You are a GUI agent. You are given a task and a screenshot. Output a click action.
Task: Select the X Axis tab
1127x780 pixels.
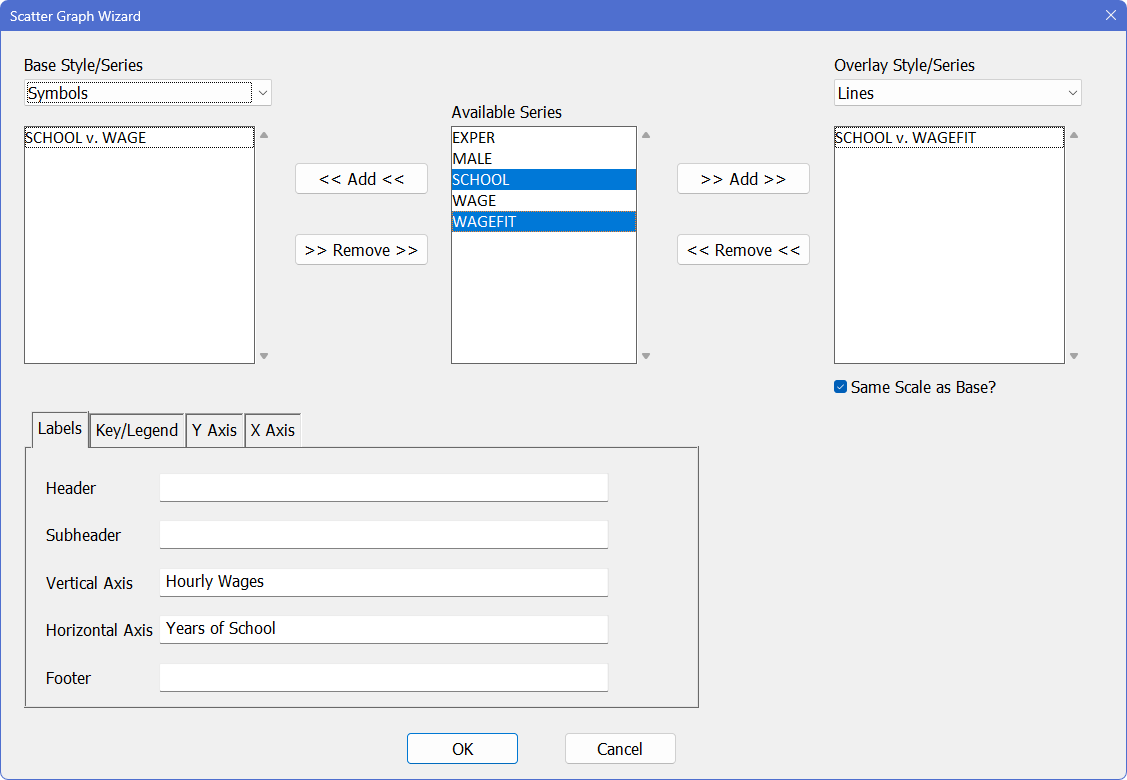point(272,430)
